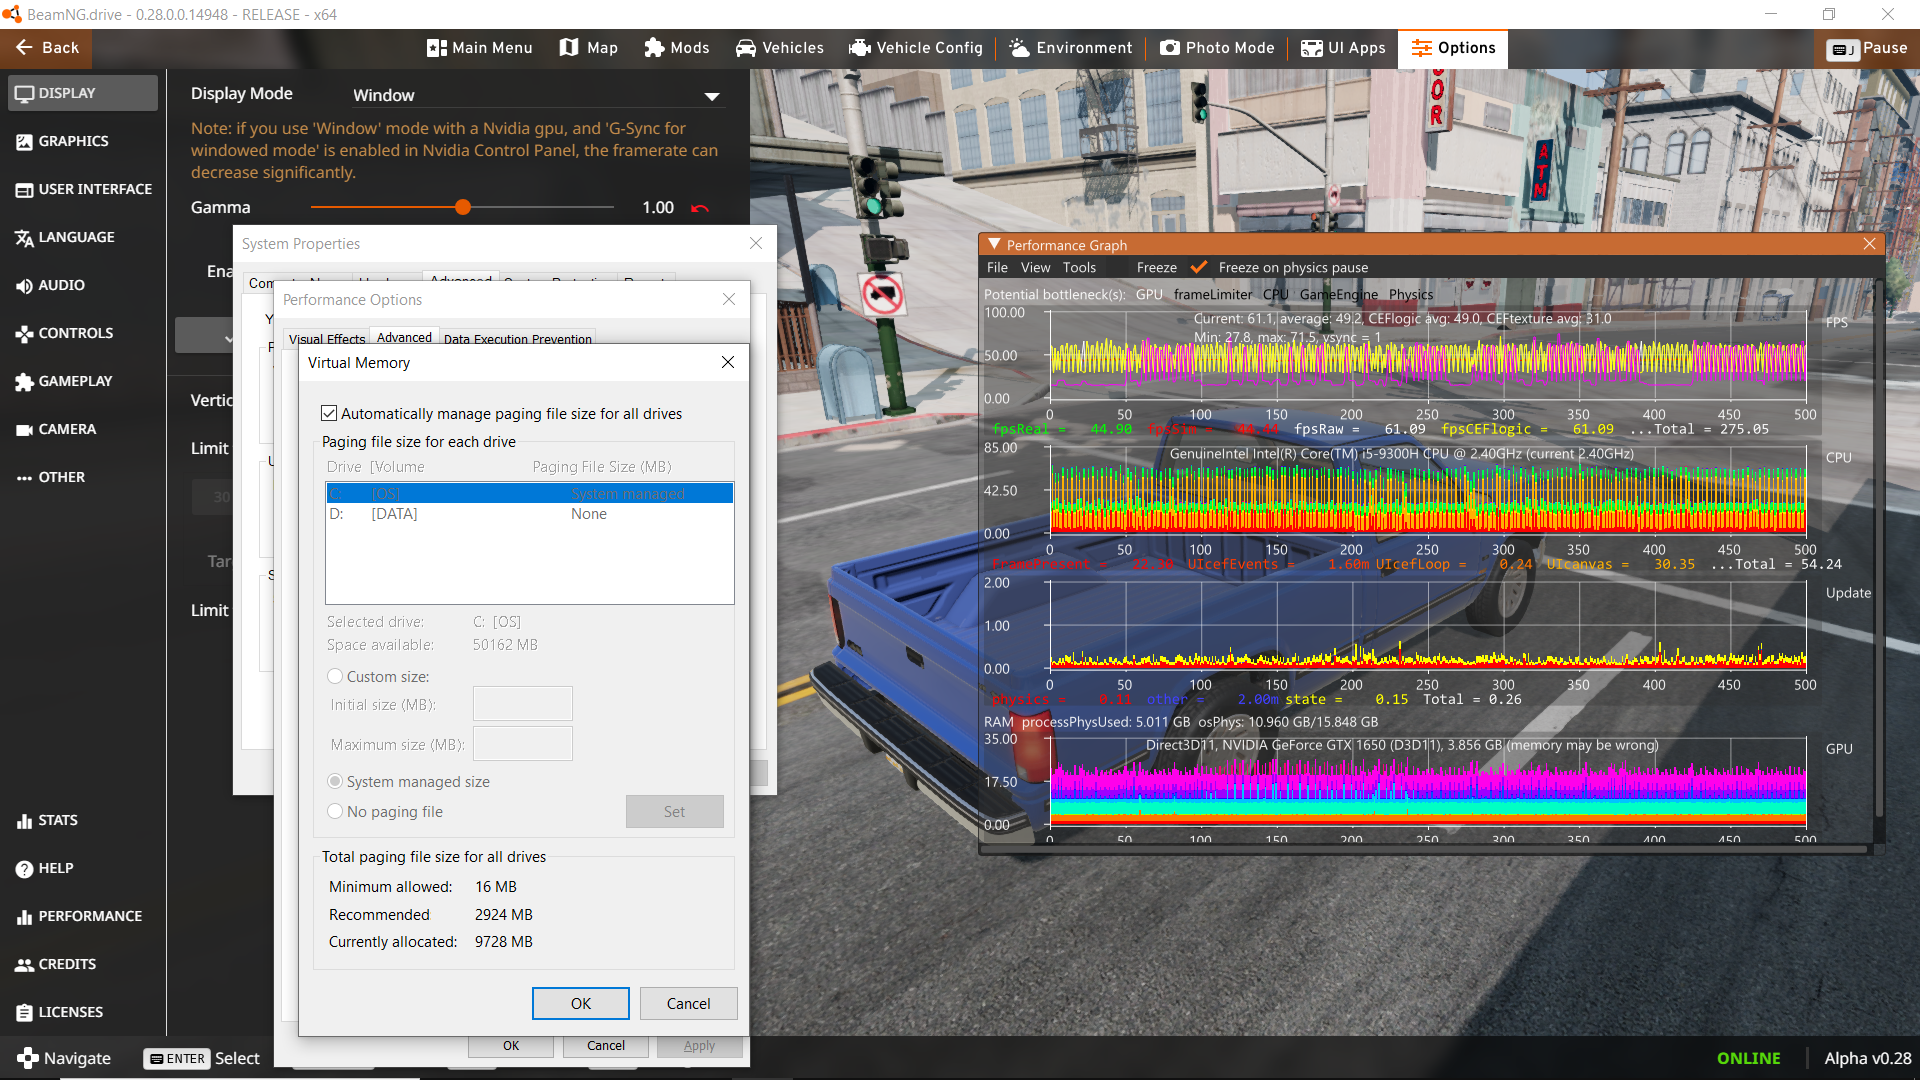
Task: Click OK in Performance Options window
Action: [511, 1046]
